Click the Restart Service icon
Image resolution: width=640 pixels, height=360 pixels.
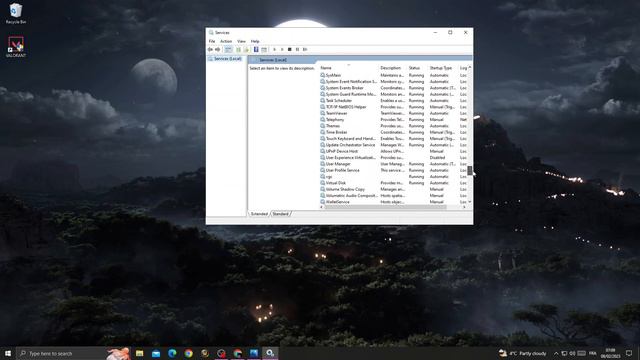coord(305,49)
